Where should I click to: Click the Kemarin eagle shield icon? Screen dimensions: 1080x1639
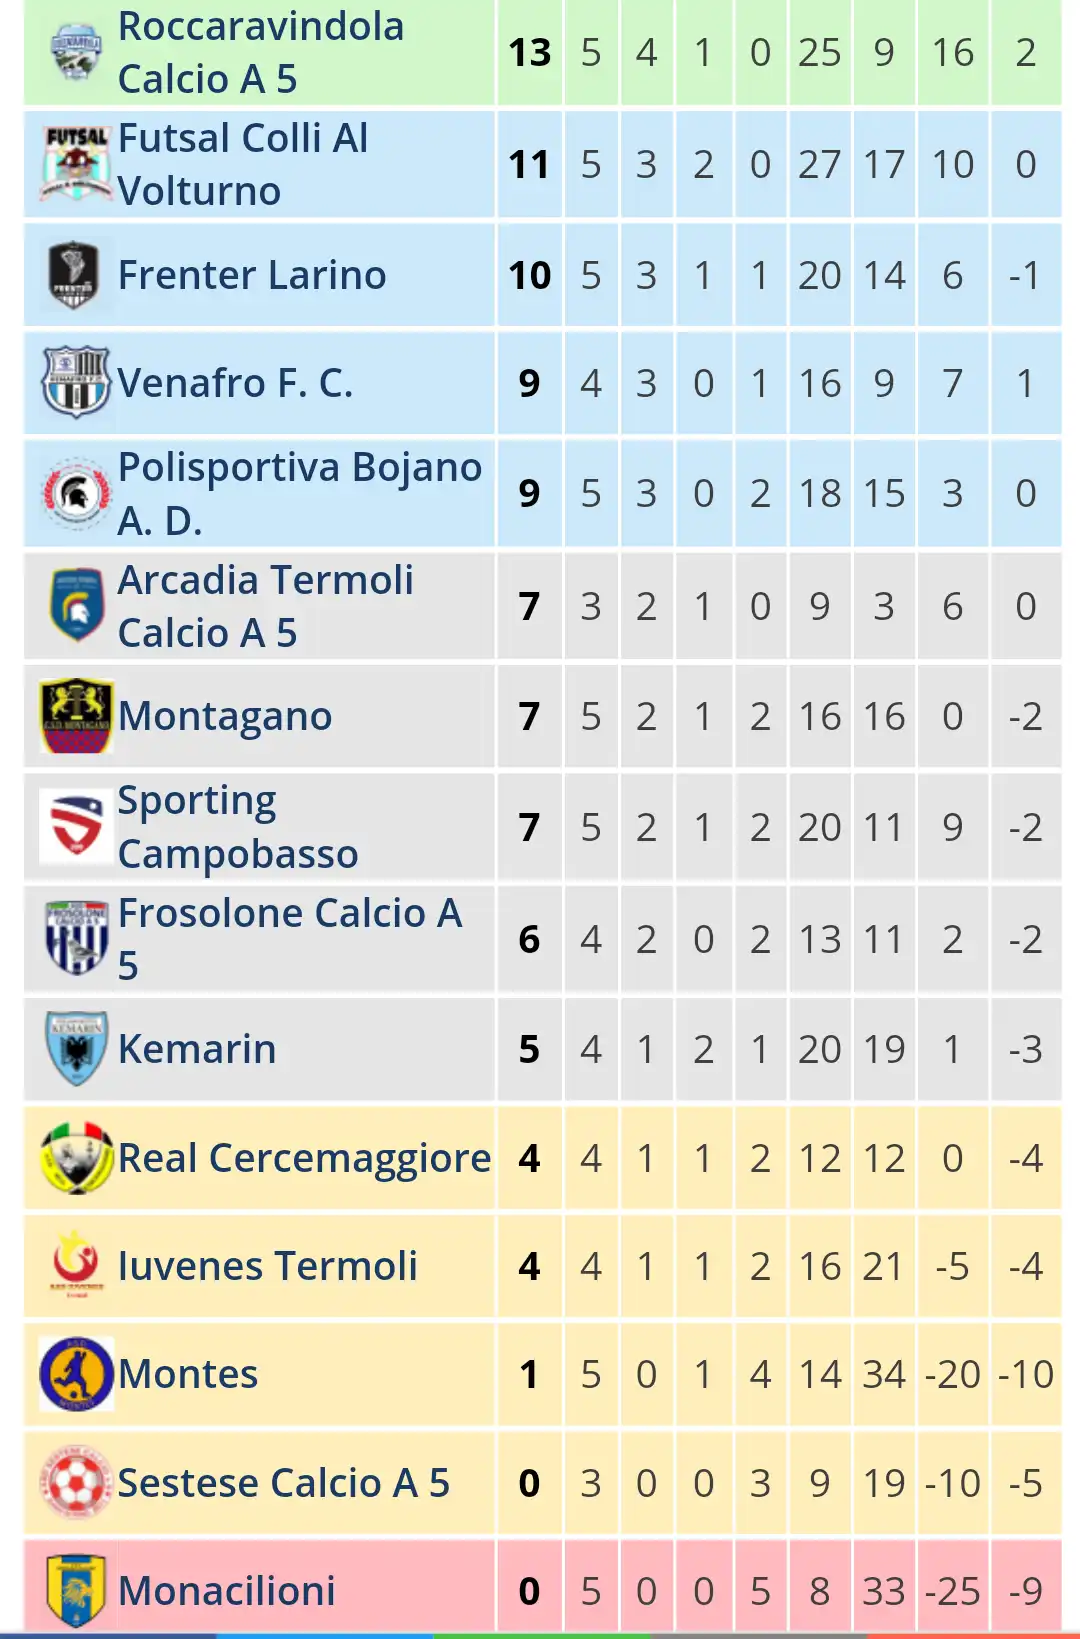pos(77,1048)
